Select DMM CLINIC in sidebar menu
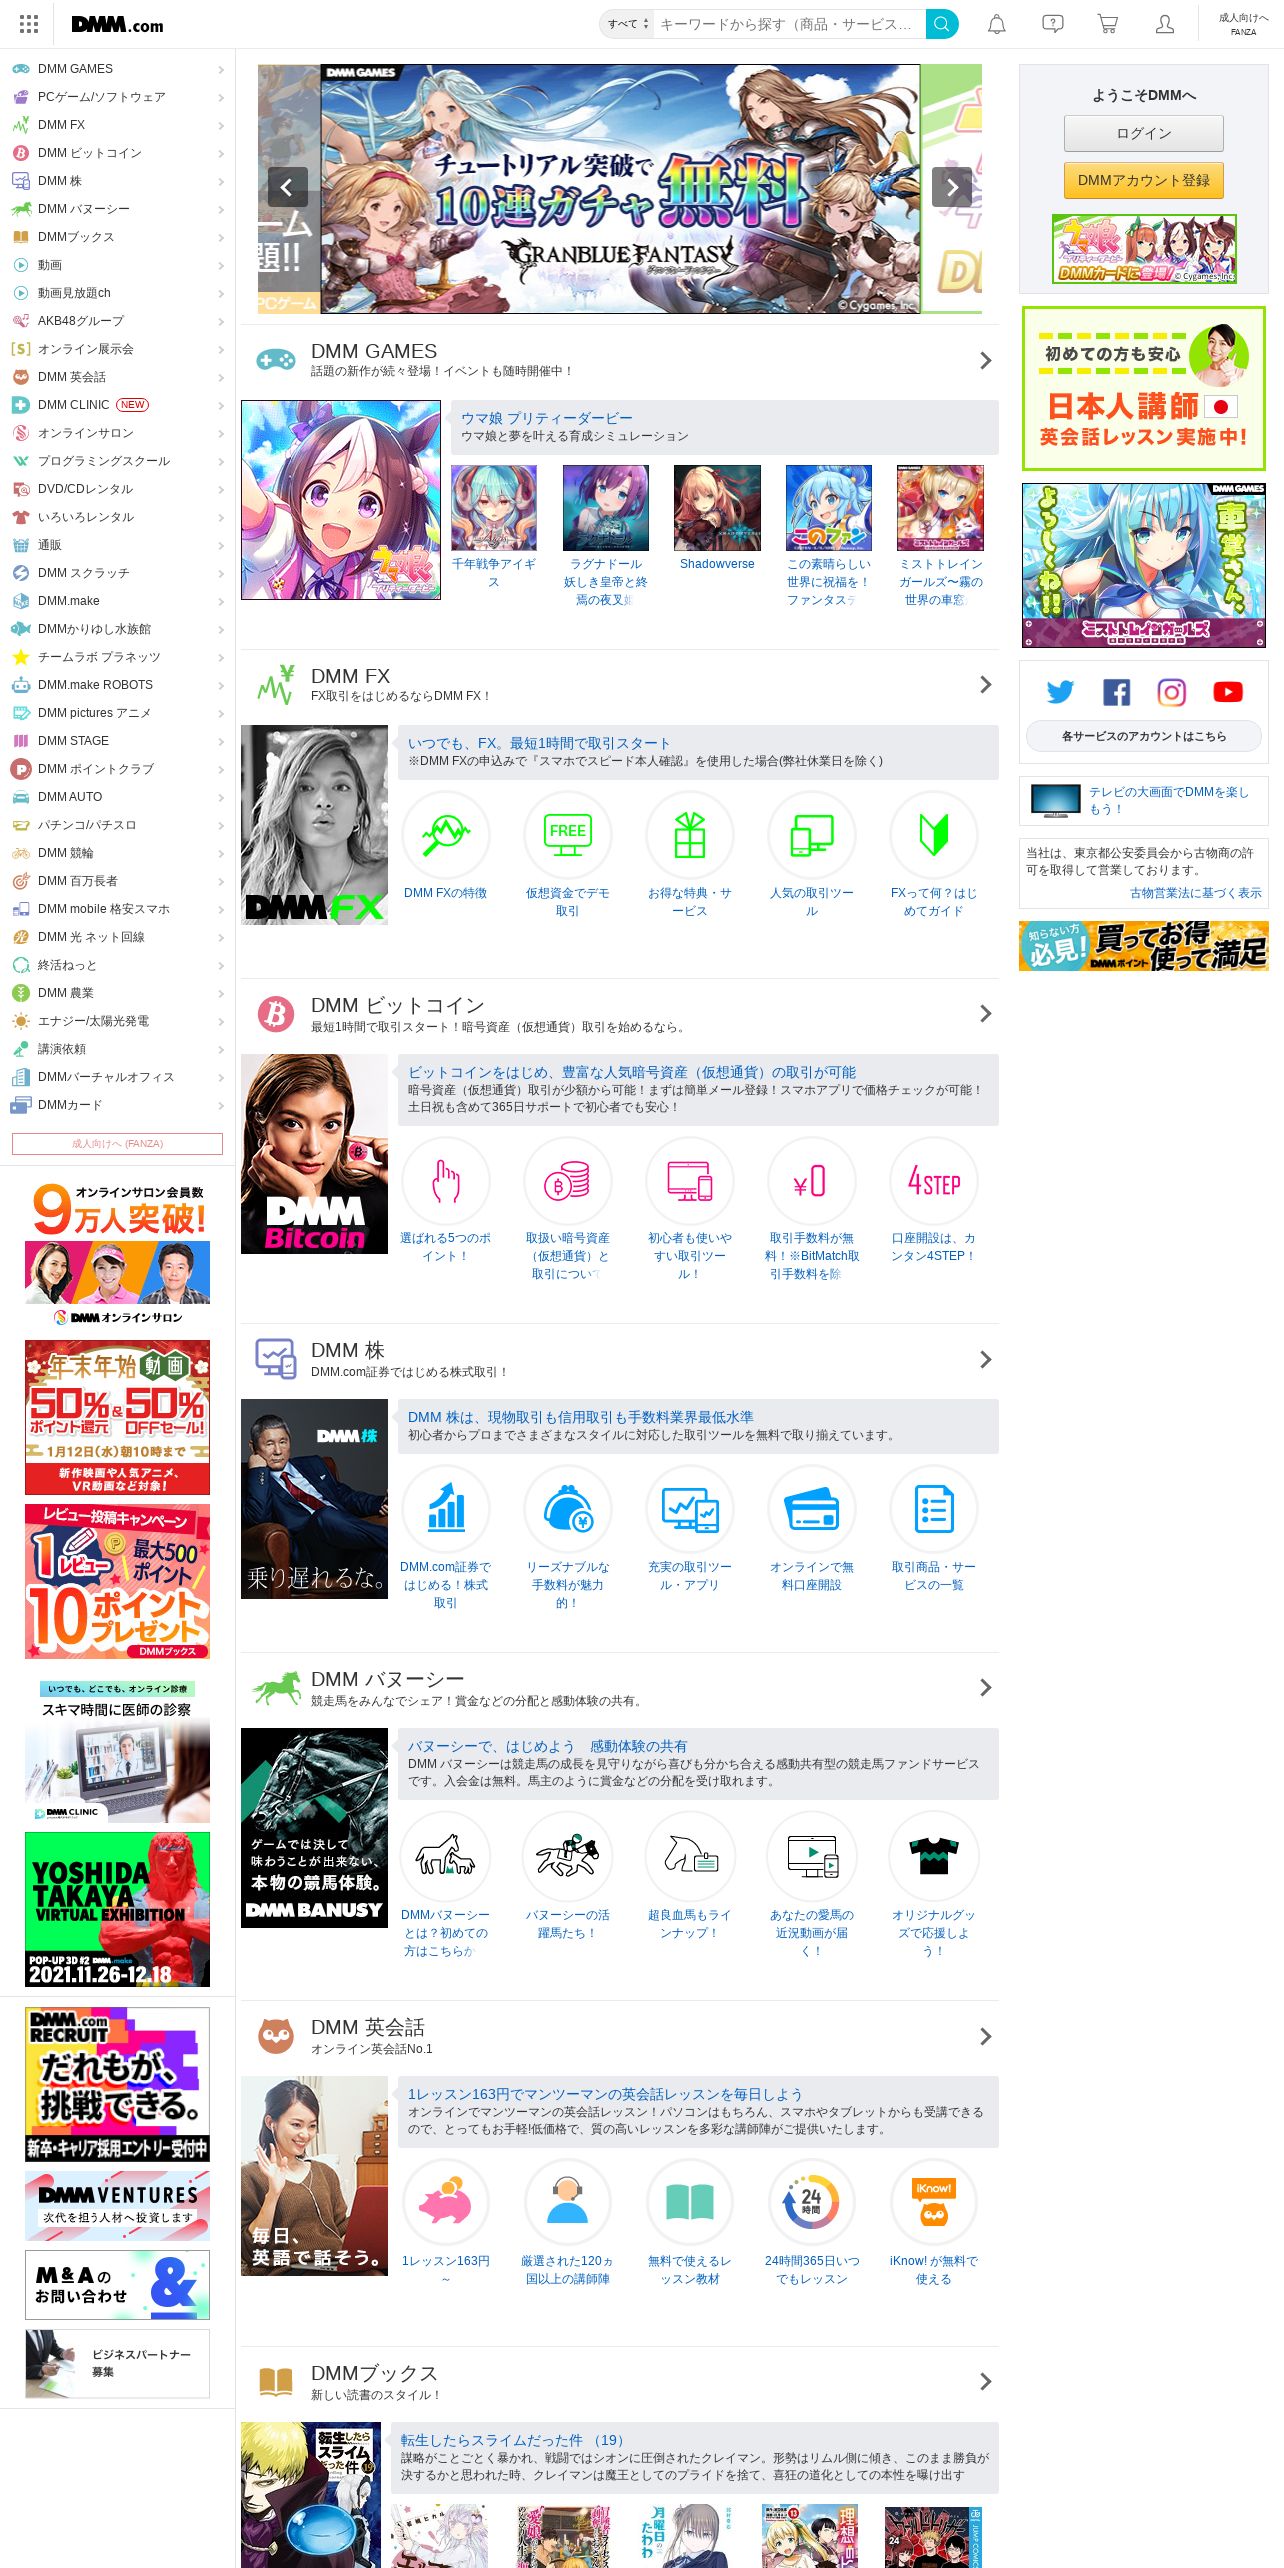This screenshot has height=2568, width=1284. click(x=117, y=405)
